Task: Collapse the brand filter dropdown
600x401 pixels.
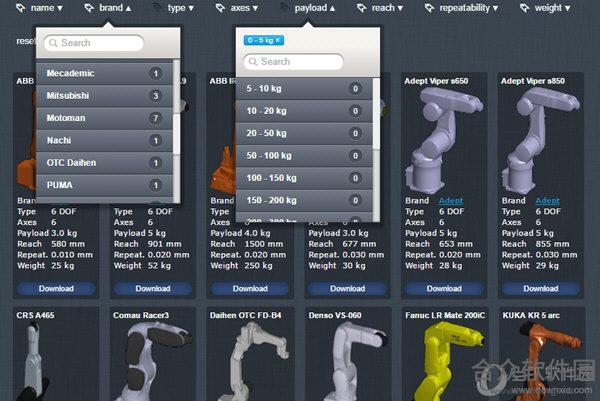Action: (x=115, y=8)
